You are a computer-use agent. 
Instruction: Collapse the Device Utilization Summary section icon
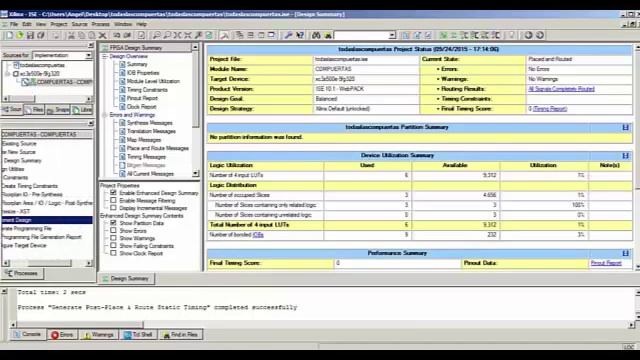tap(625, 156)
